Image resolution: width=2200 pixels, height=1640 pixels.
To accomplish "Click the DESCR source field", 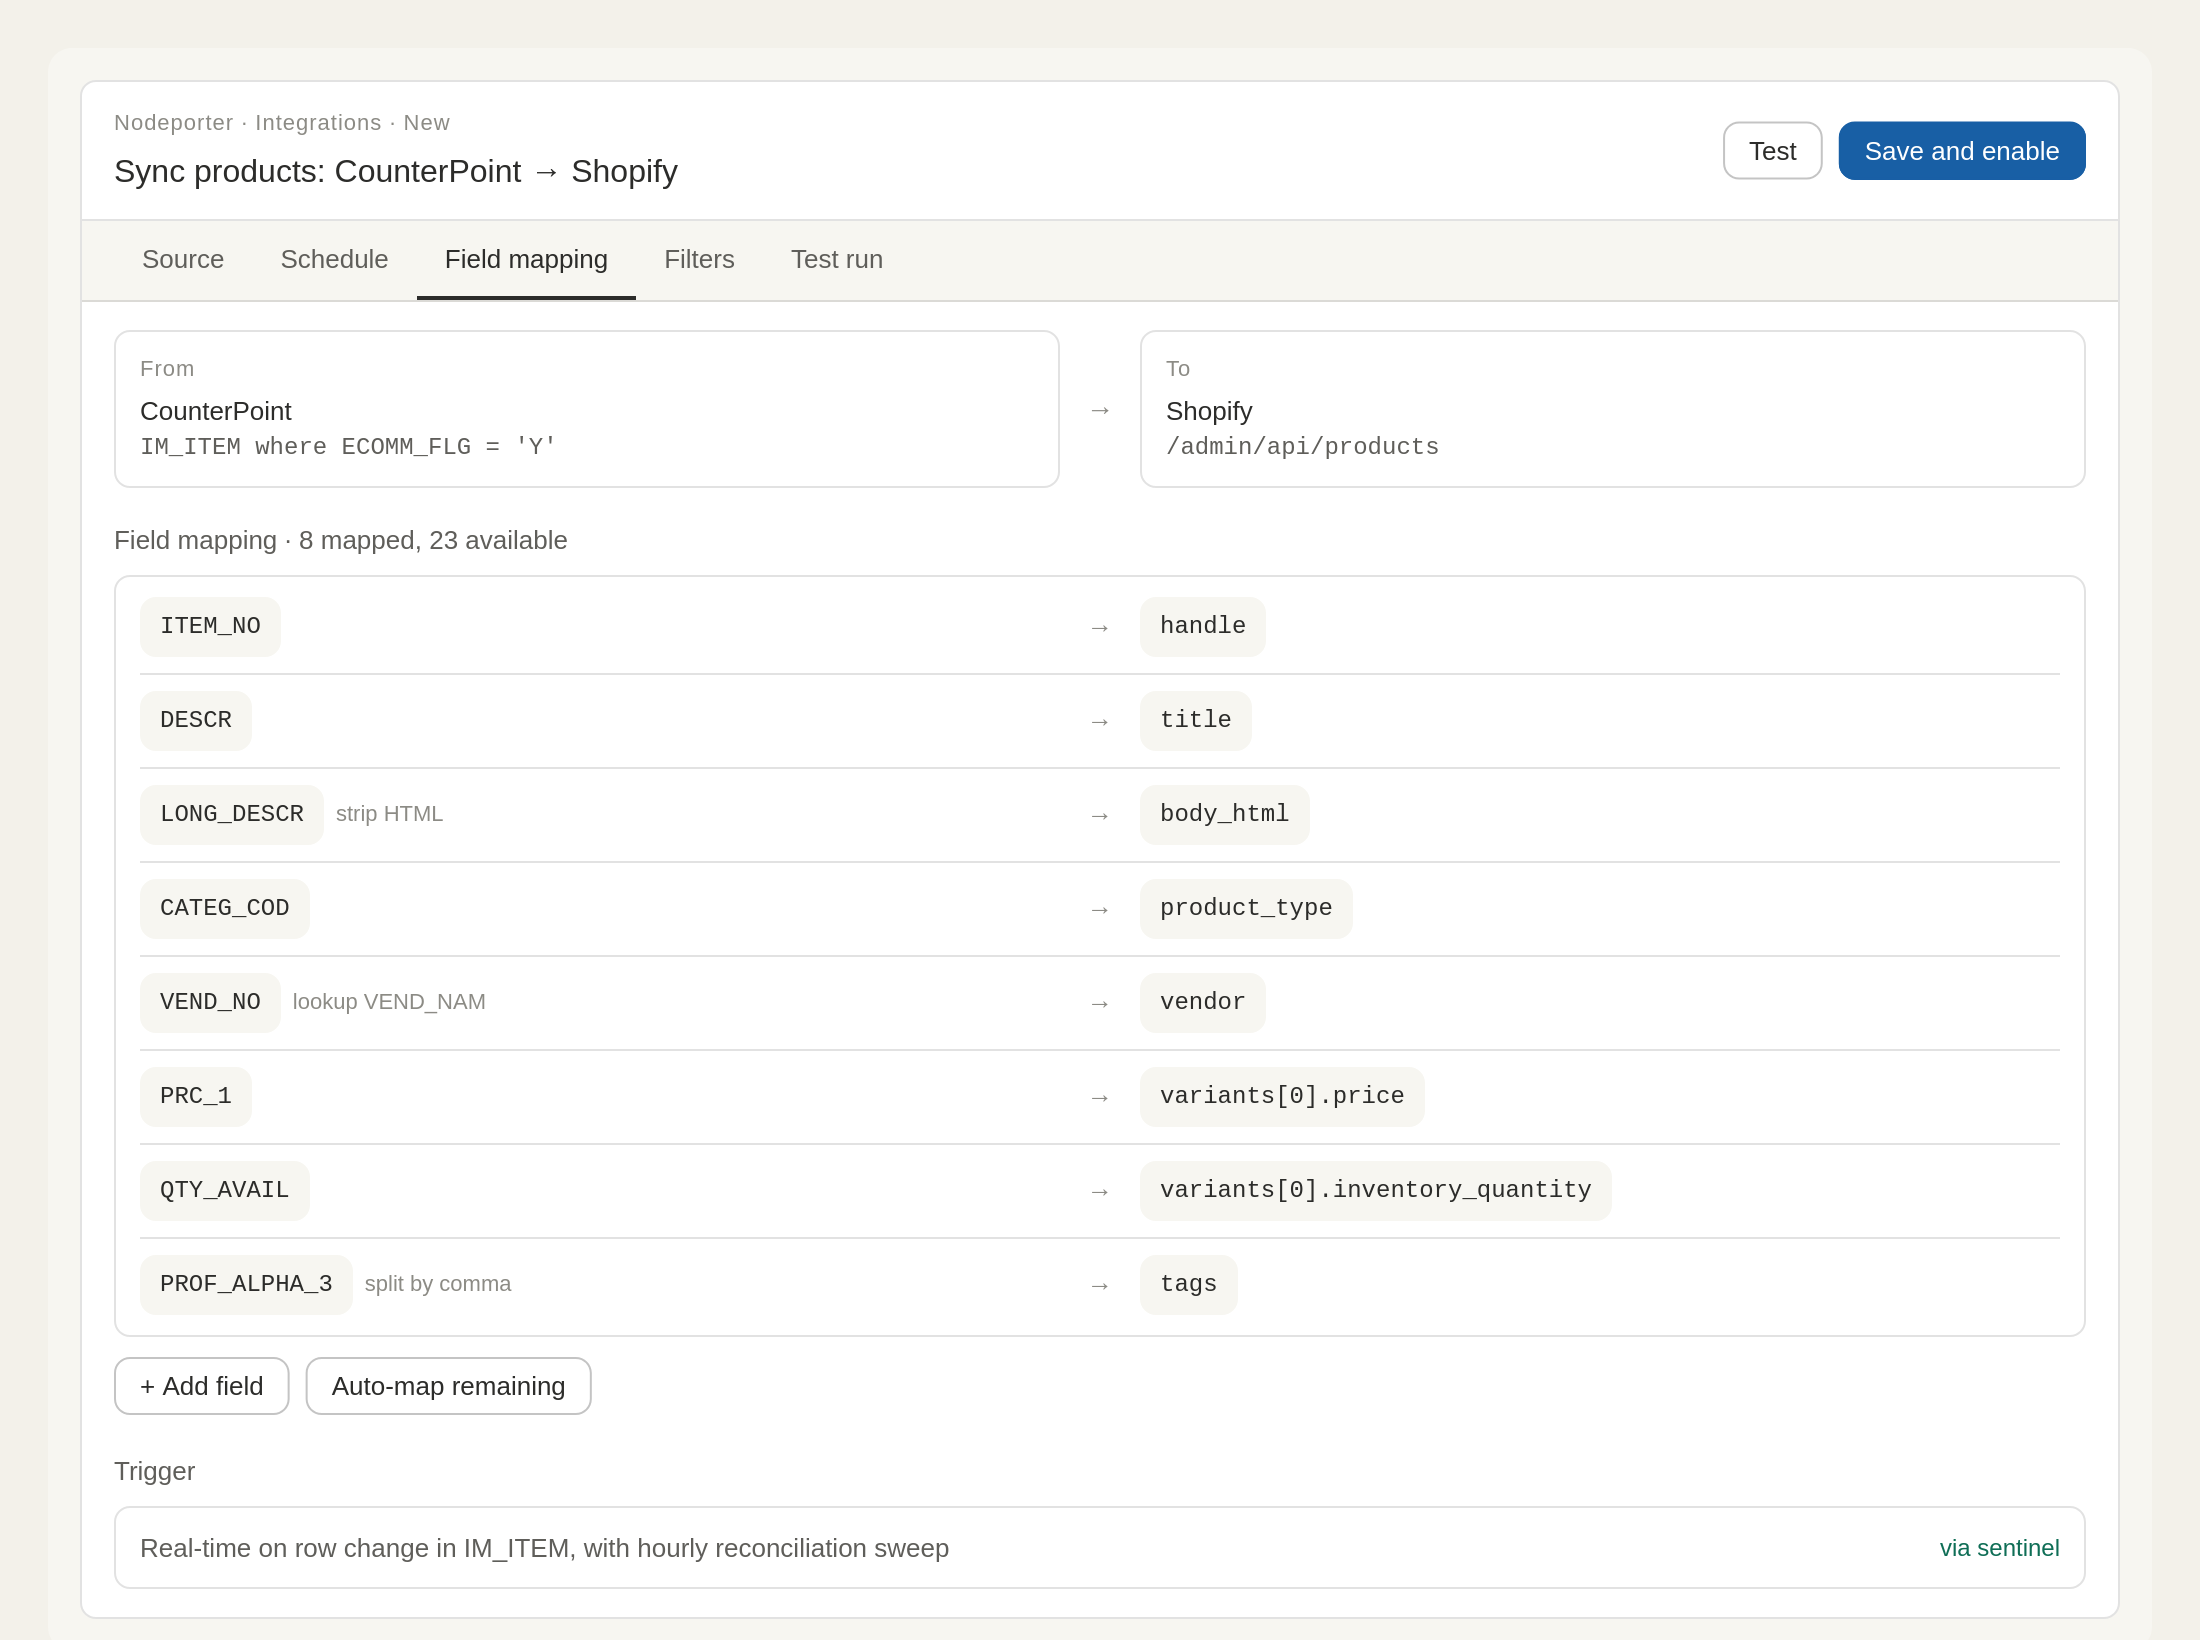I will coord(196,720).
